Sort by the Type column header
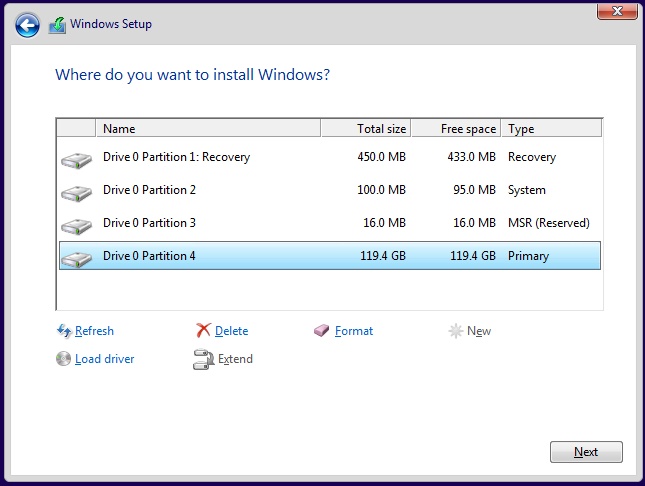This screenshot has width=645, height=486. [552, 128]
